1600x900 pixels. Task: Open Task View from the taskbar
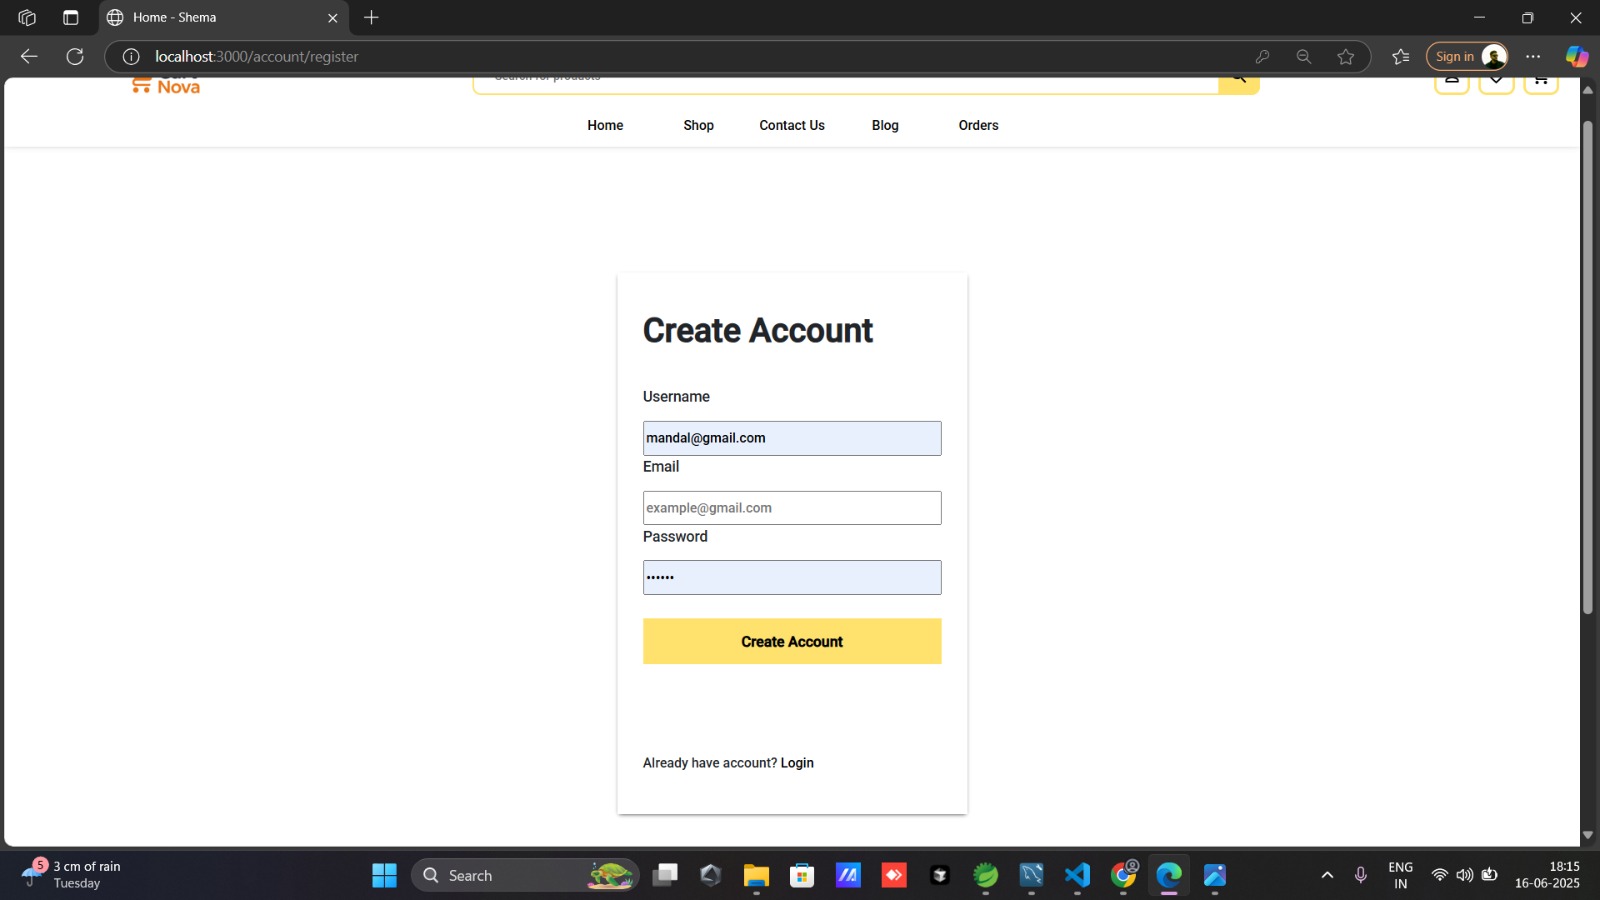[665, 876]
